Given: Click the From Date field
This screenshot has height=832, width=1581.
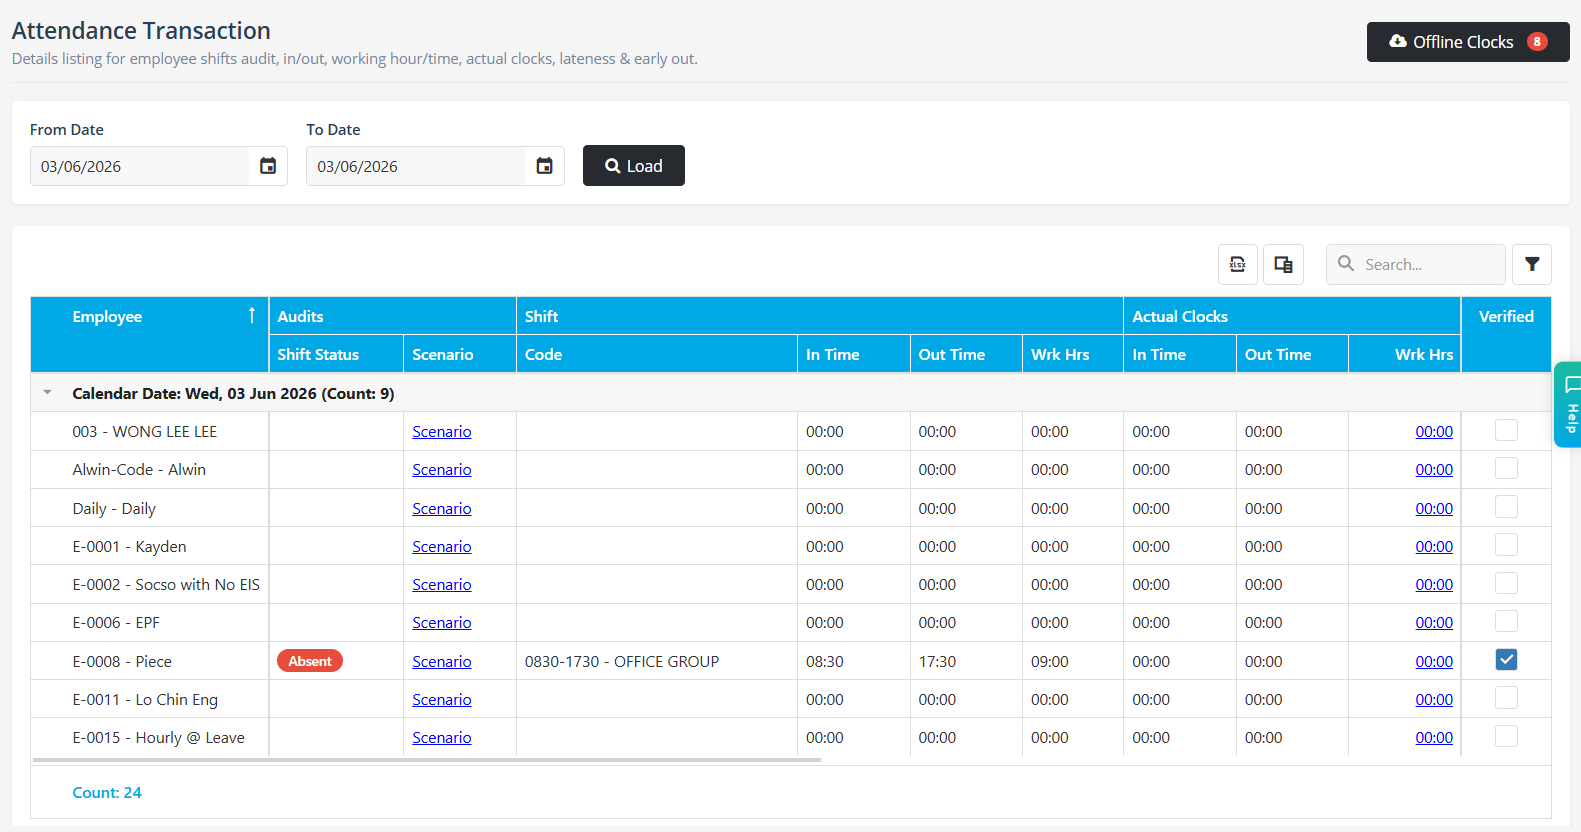Looking at the screenshot, I should pos(140,166).
